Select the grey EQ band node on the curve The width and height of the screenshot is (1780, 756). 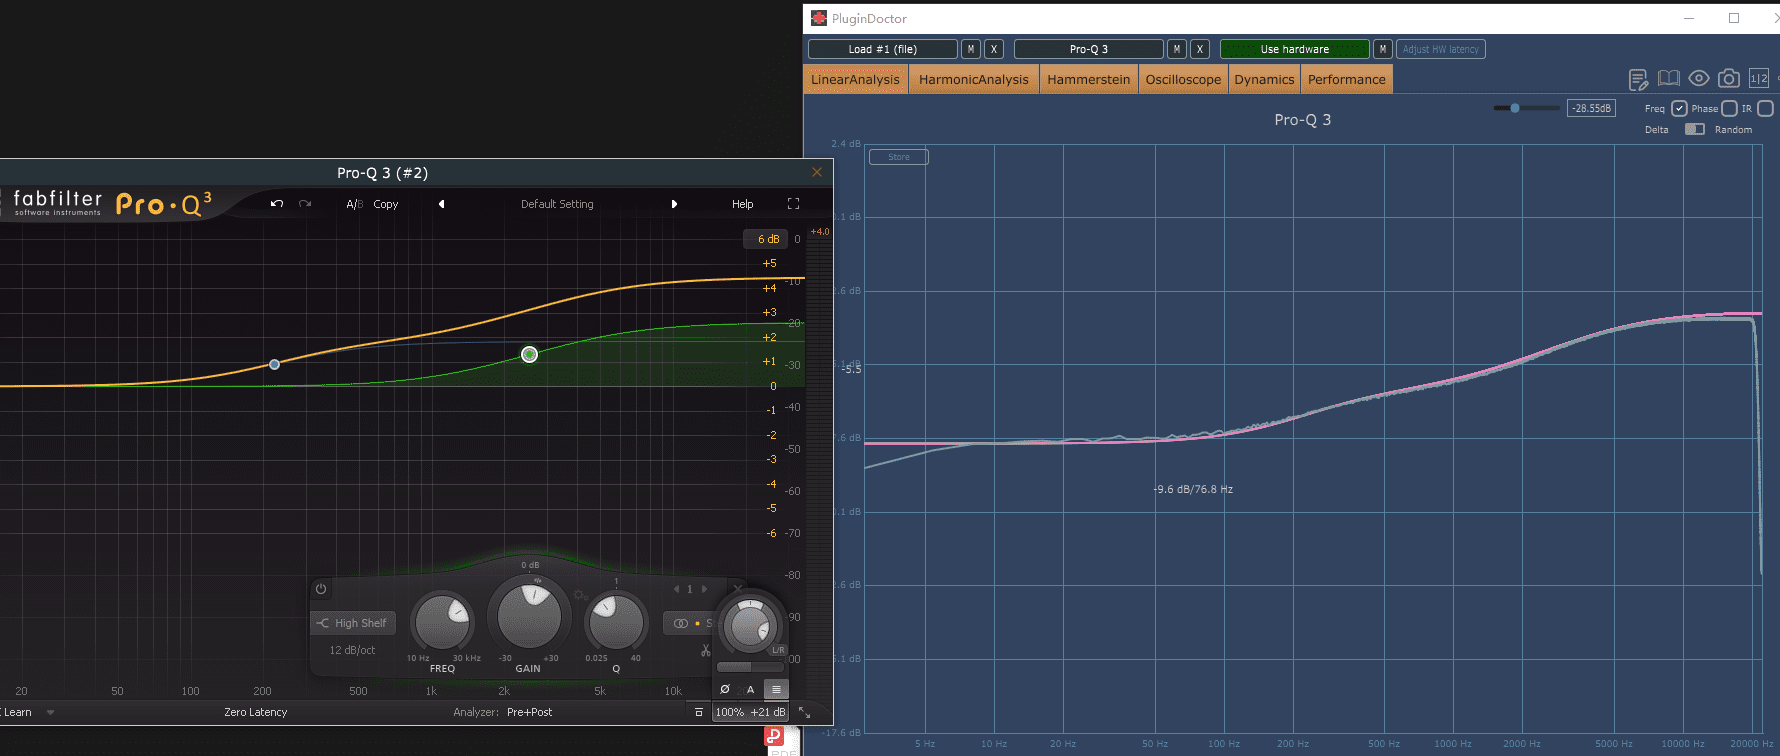coord(275,364)
